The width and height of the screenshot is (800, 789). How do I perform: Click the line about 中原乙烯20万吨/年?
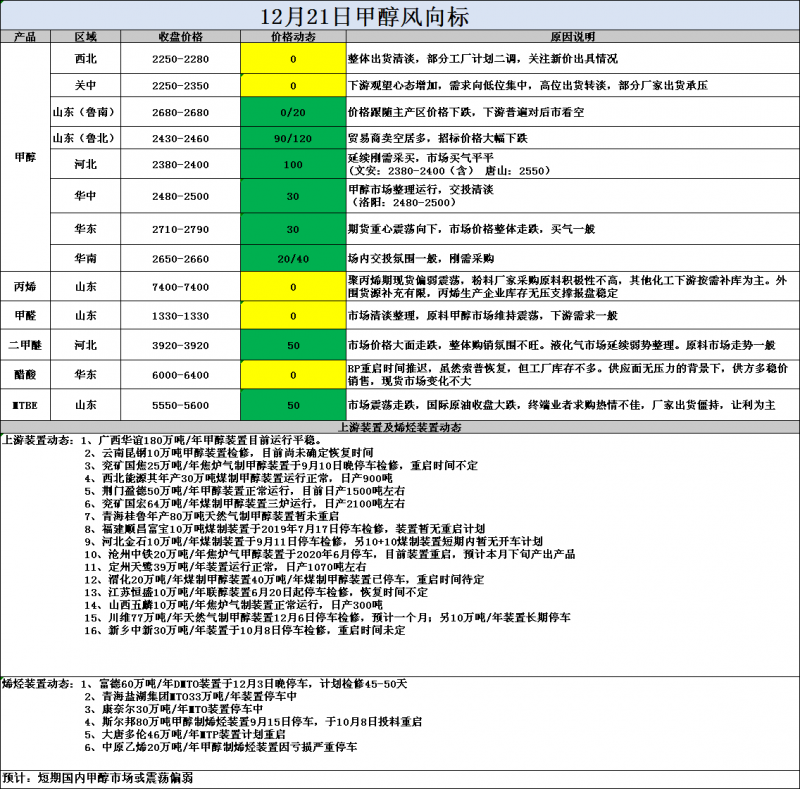pos(220,747)
